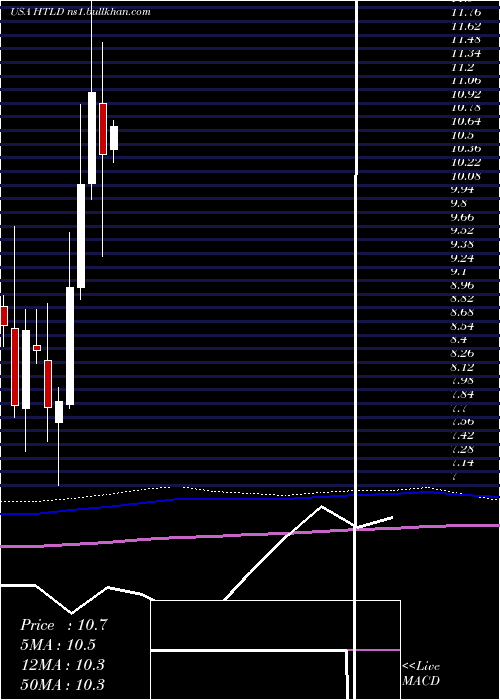The image size is (500, 700).
Task: Click the 10.78 price axis label
Action: [466, 108]
